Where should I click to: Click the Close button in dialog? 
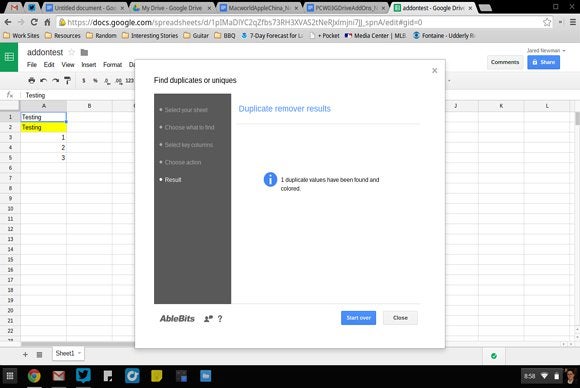point(400,318)
